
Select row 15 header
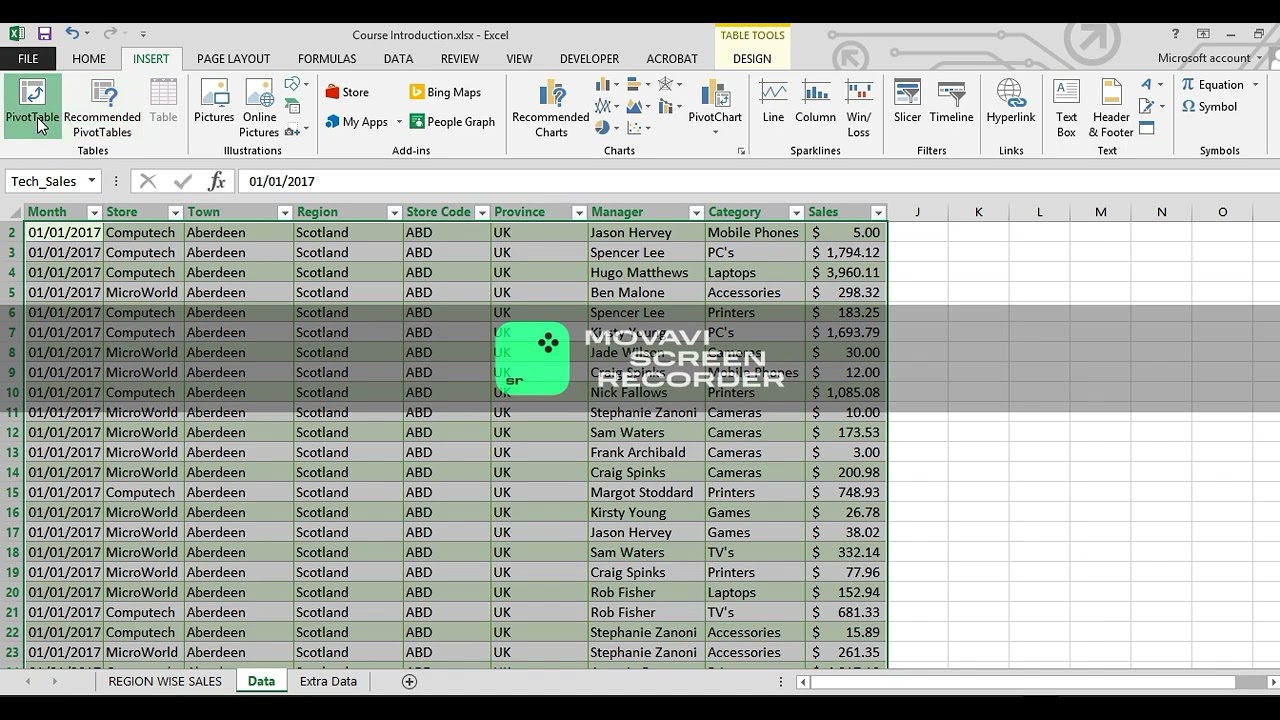(13, 492)
